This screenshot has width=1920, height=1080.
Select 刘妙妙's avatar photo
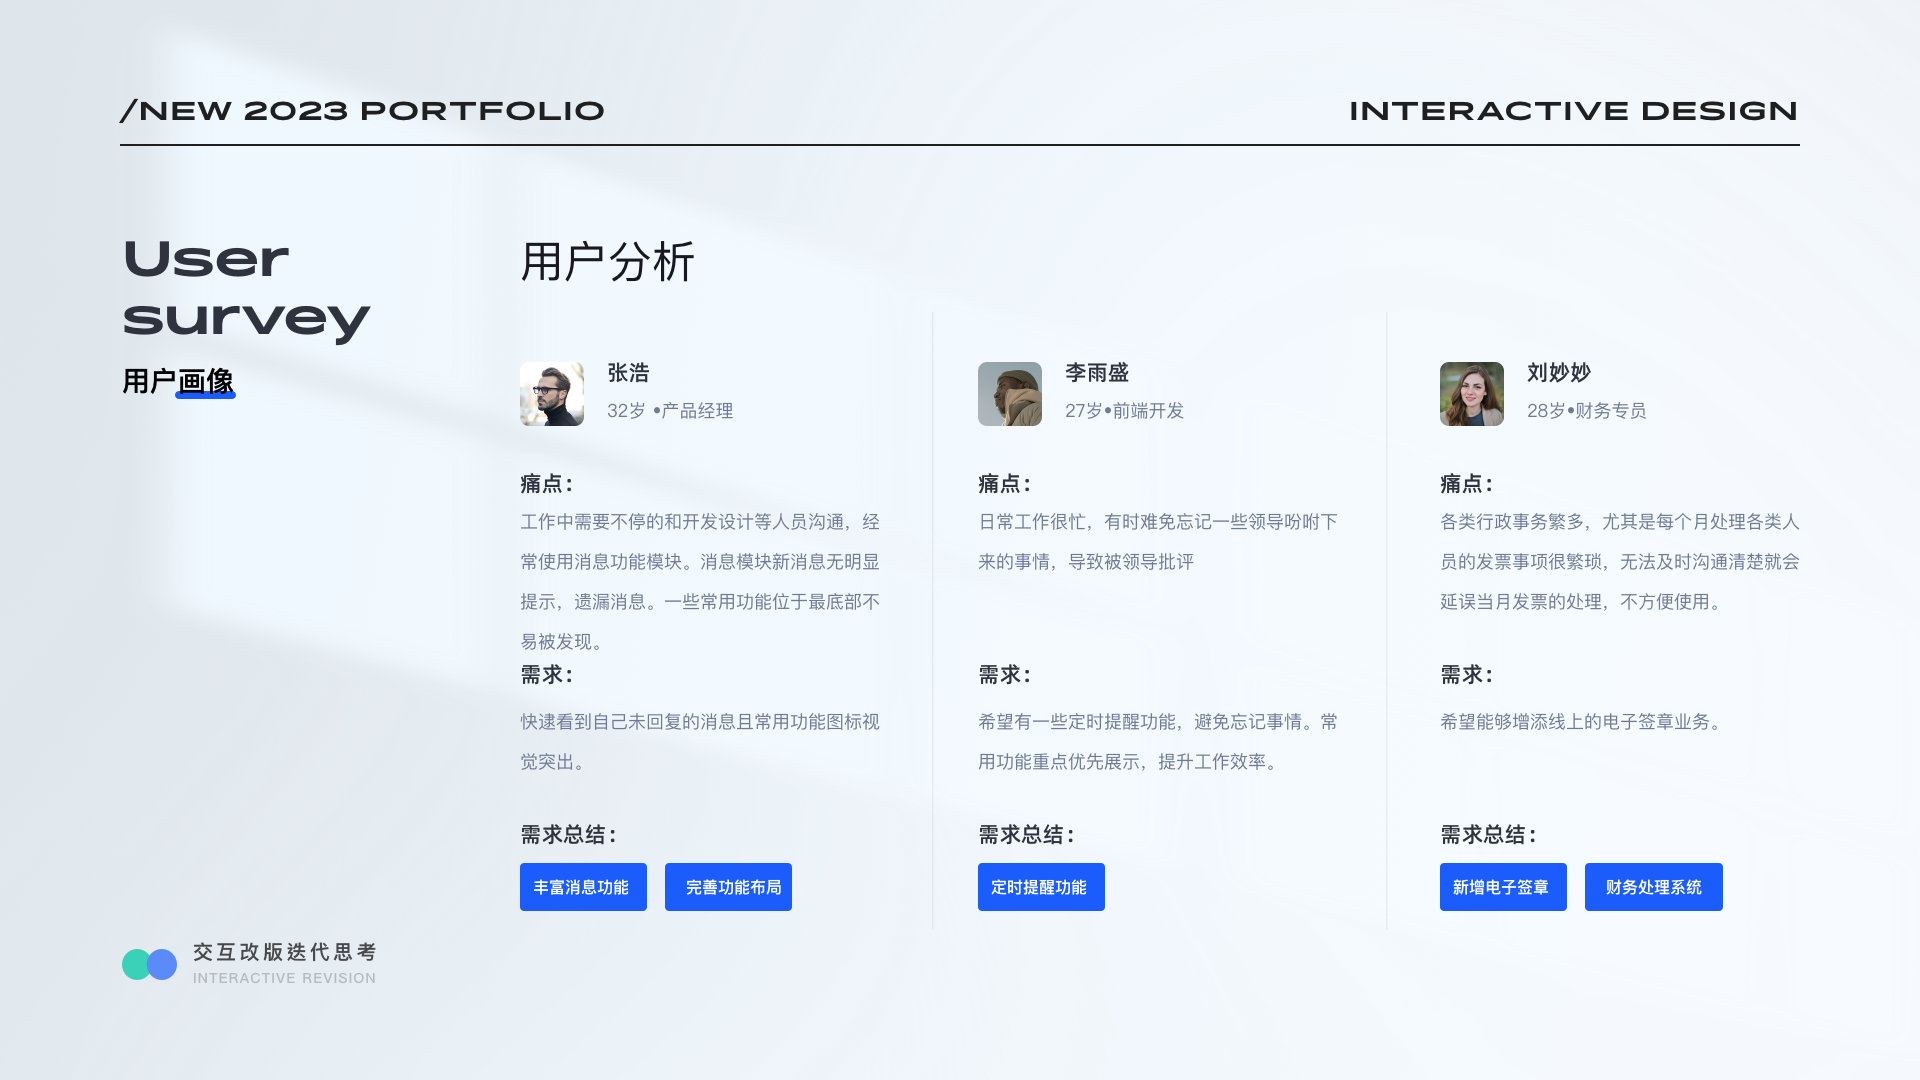1472,394
